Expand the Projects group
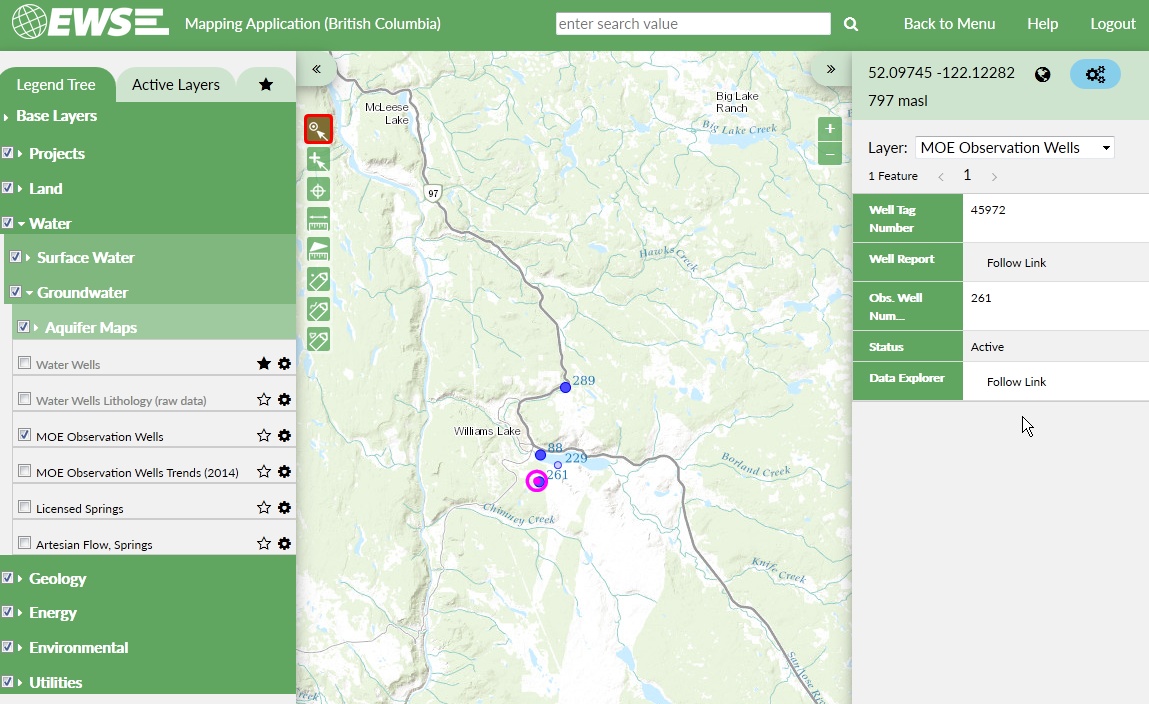Image resolution: width=1149 pixels, height=704 pixels. [21, 154]
